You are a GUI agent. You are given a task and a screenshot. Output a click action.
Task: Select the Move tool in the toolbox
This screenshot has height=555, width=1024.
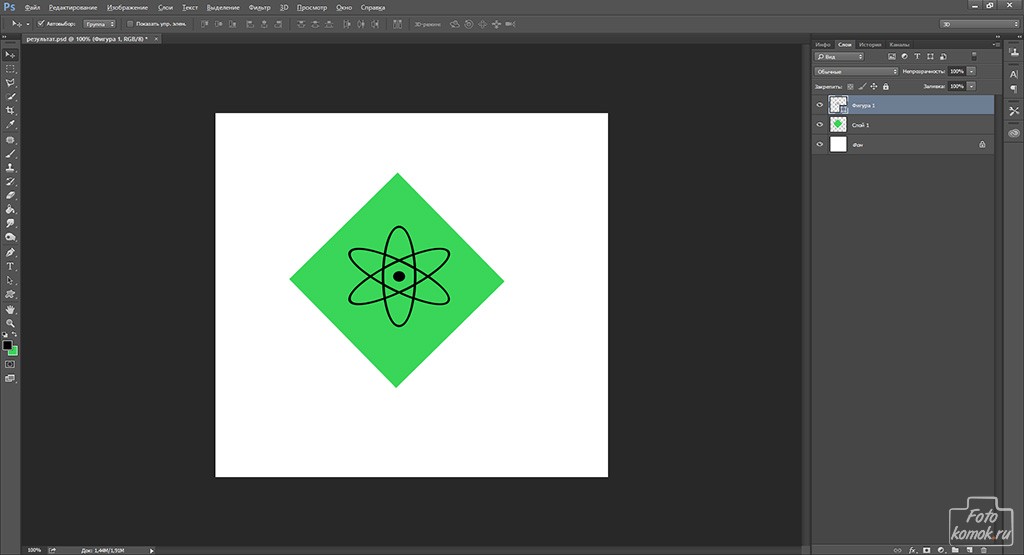pyautogui.click(x=10, y=55)
